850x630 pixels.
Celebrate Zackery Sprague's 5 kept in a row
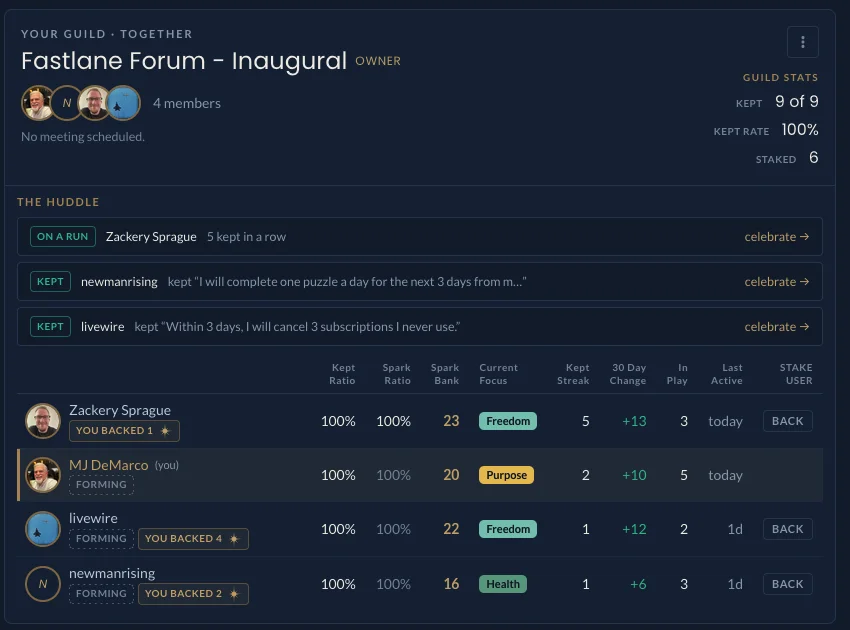[x=776, y=236]
